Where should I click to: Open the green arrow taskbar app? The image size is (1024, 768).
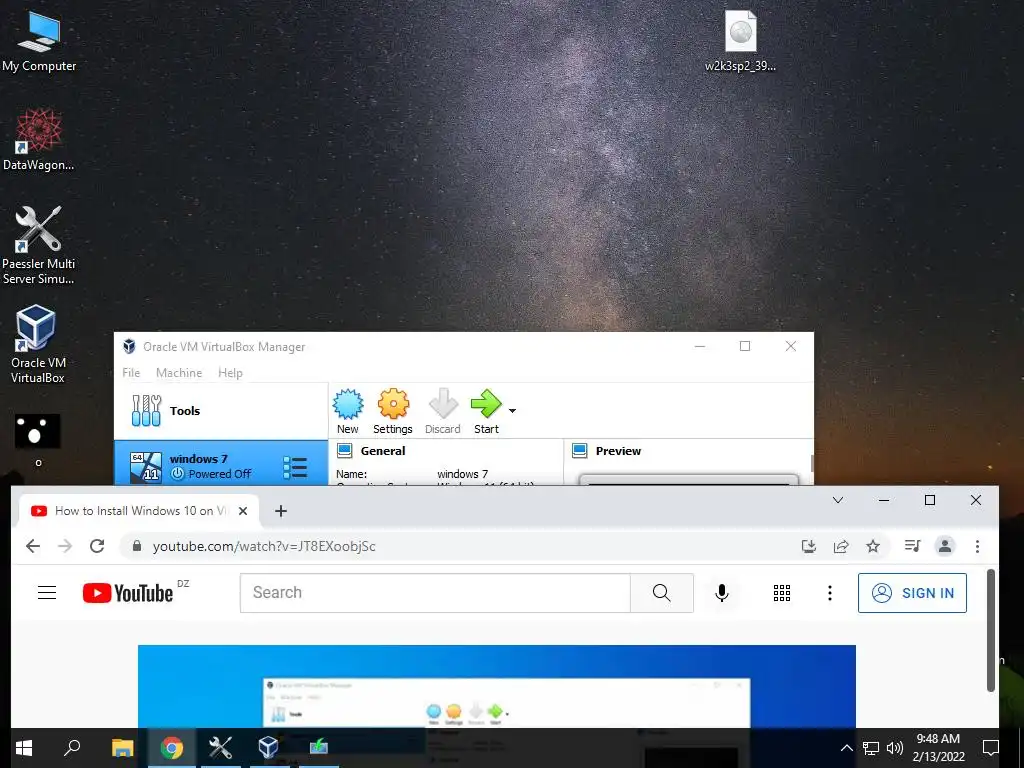319,748
